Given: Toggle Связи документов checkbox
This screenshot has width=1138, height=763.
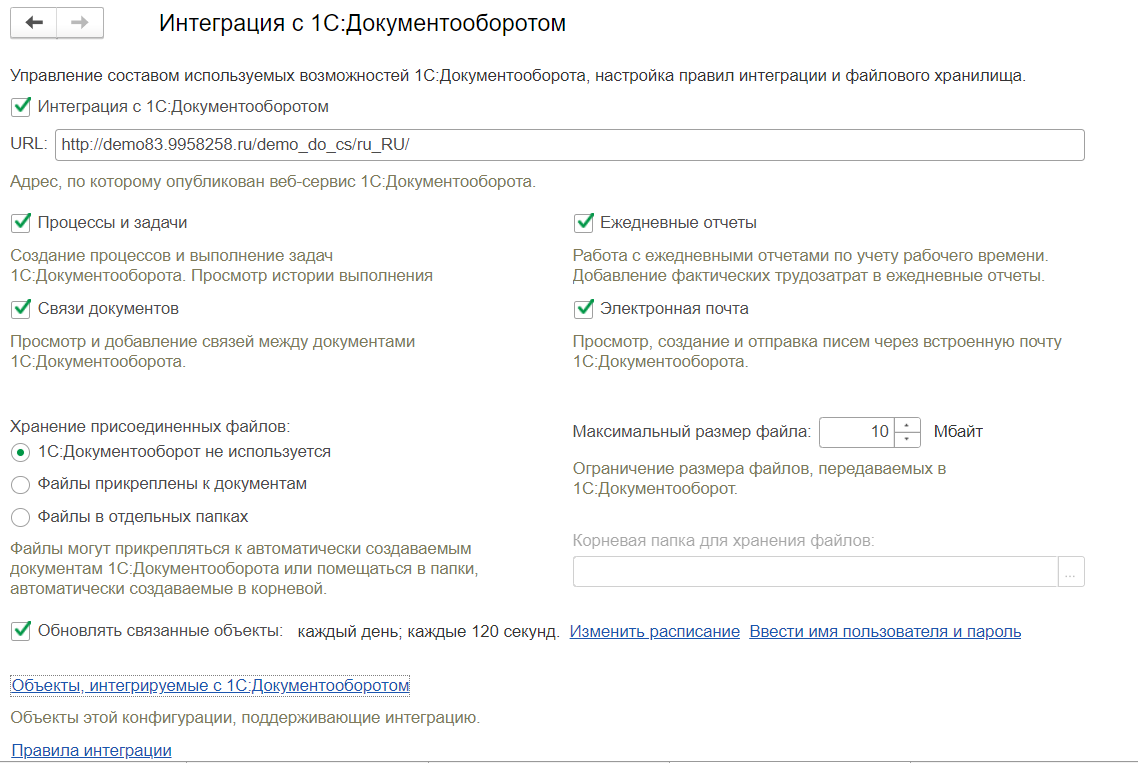Looking at the screenshot, I should point(21,309).
